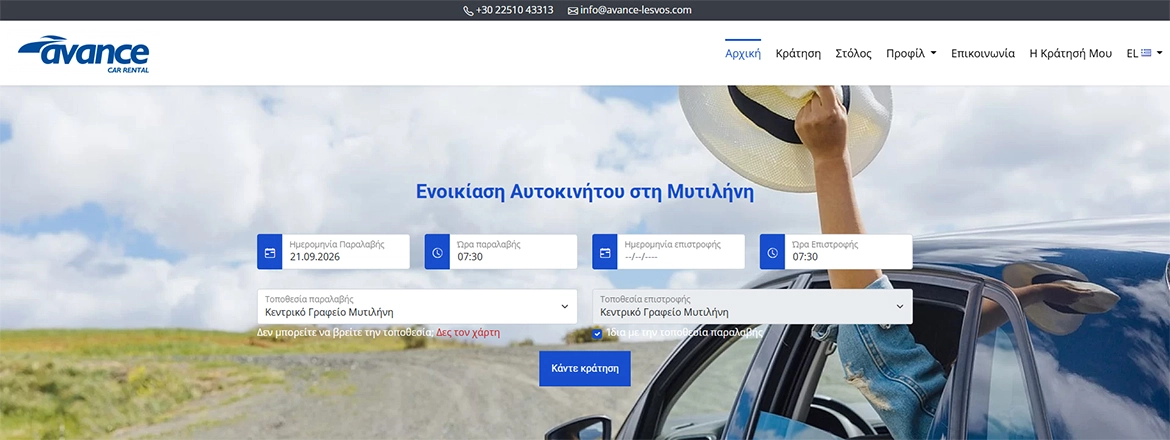Click the Greek flag icon

[1146, 53]
